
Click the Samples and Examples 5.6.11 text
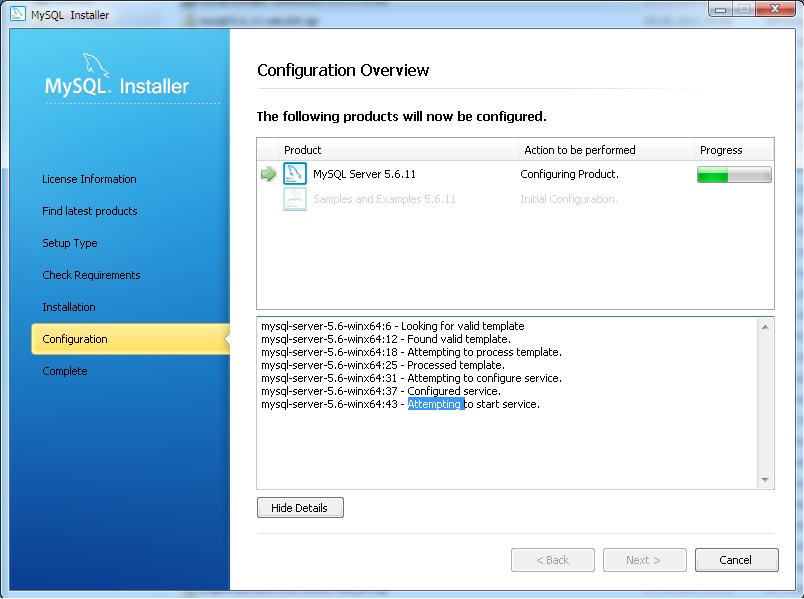click(385, 199)
